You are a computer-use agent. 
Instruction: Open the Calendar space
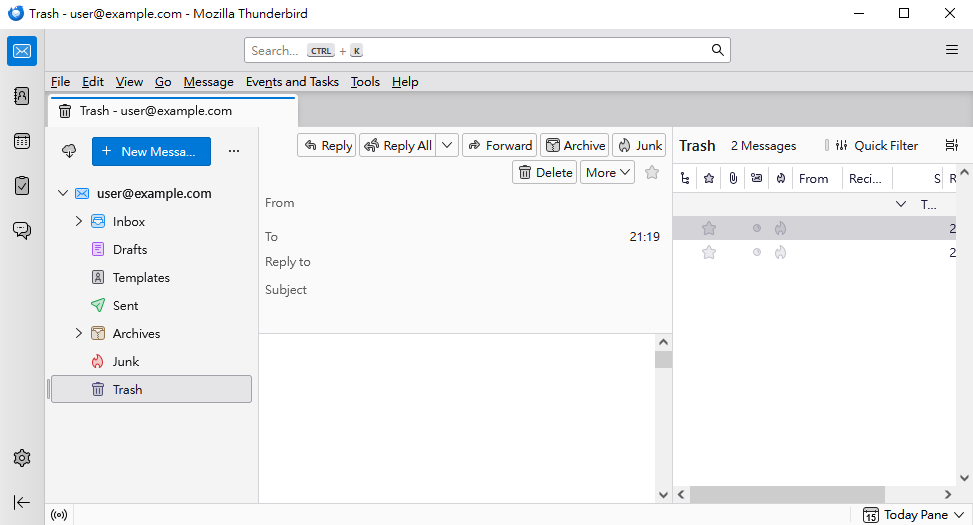(22, 141)
